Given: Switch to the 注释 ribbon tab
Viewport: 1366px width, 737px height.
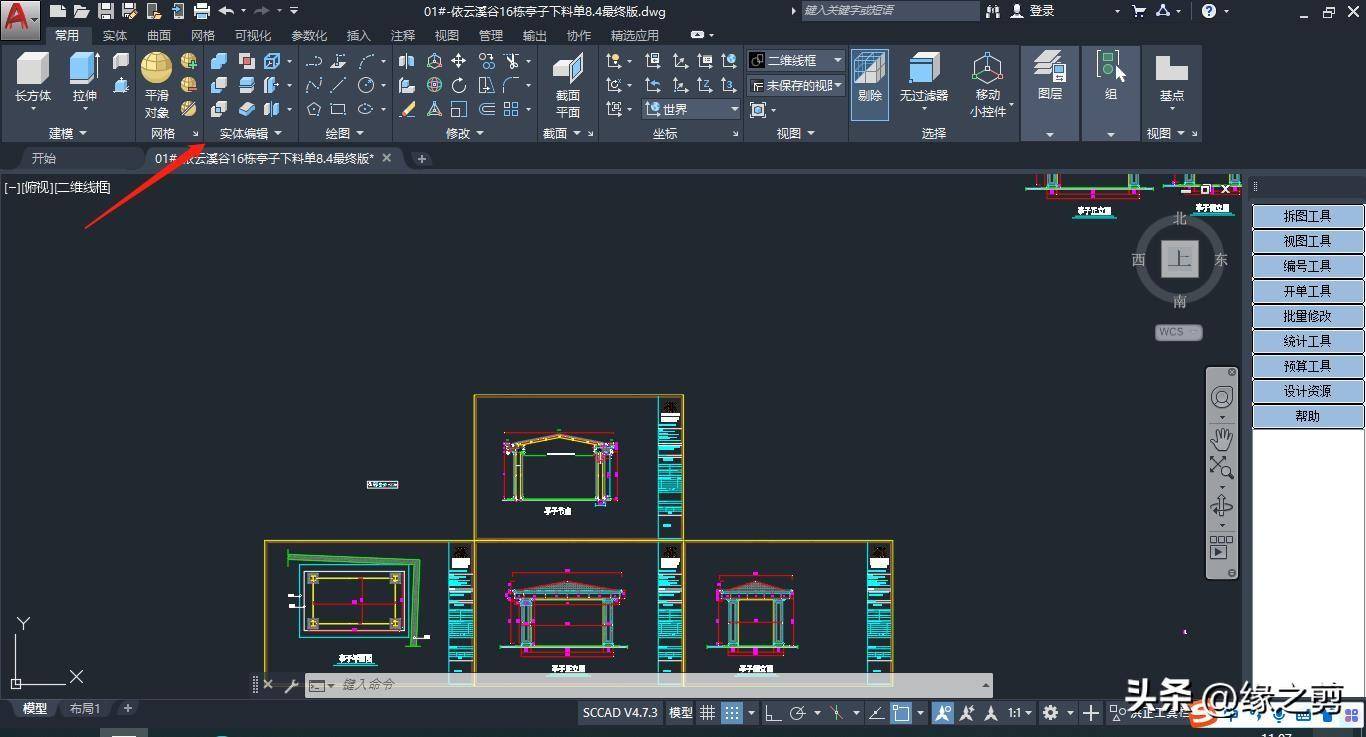Looking at the screenshot, I should (x=403, y=35).
